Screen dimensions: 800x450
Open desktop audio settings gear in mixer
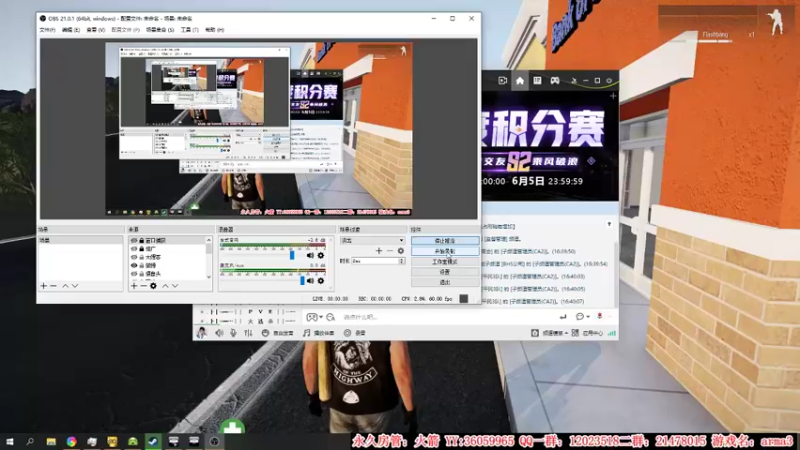pos(321,255)
